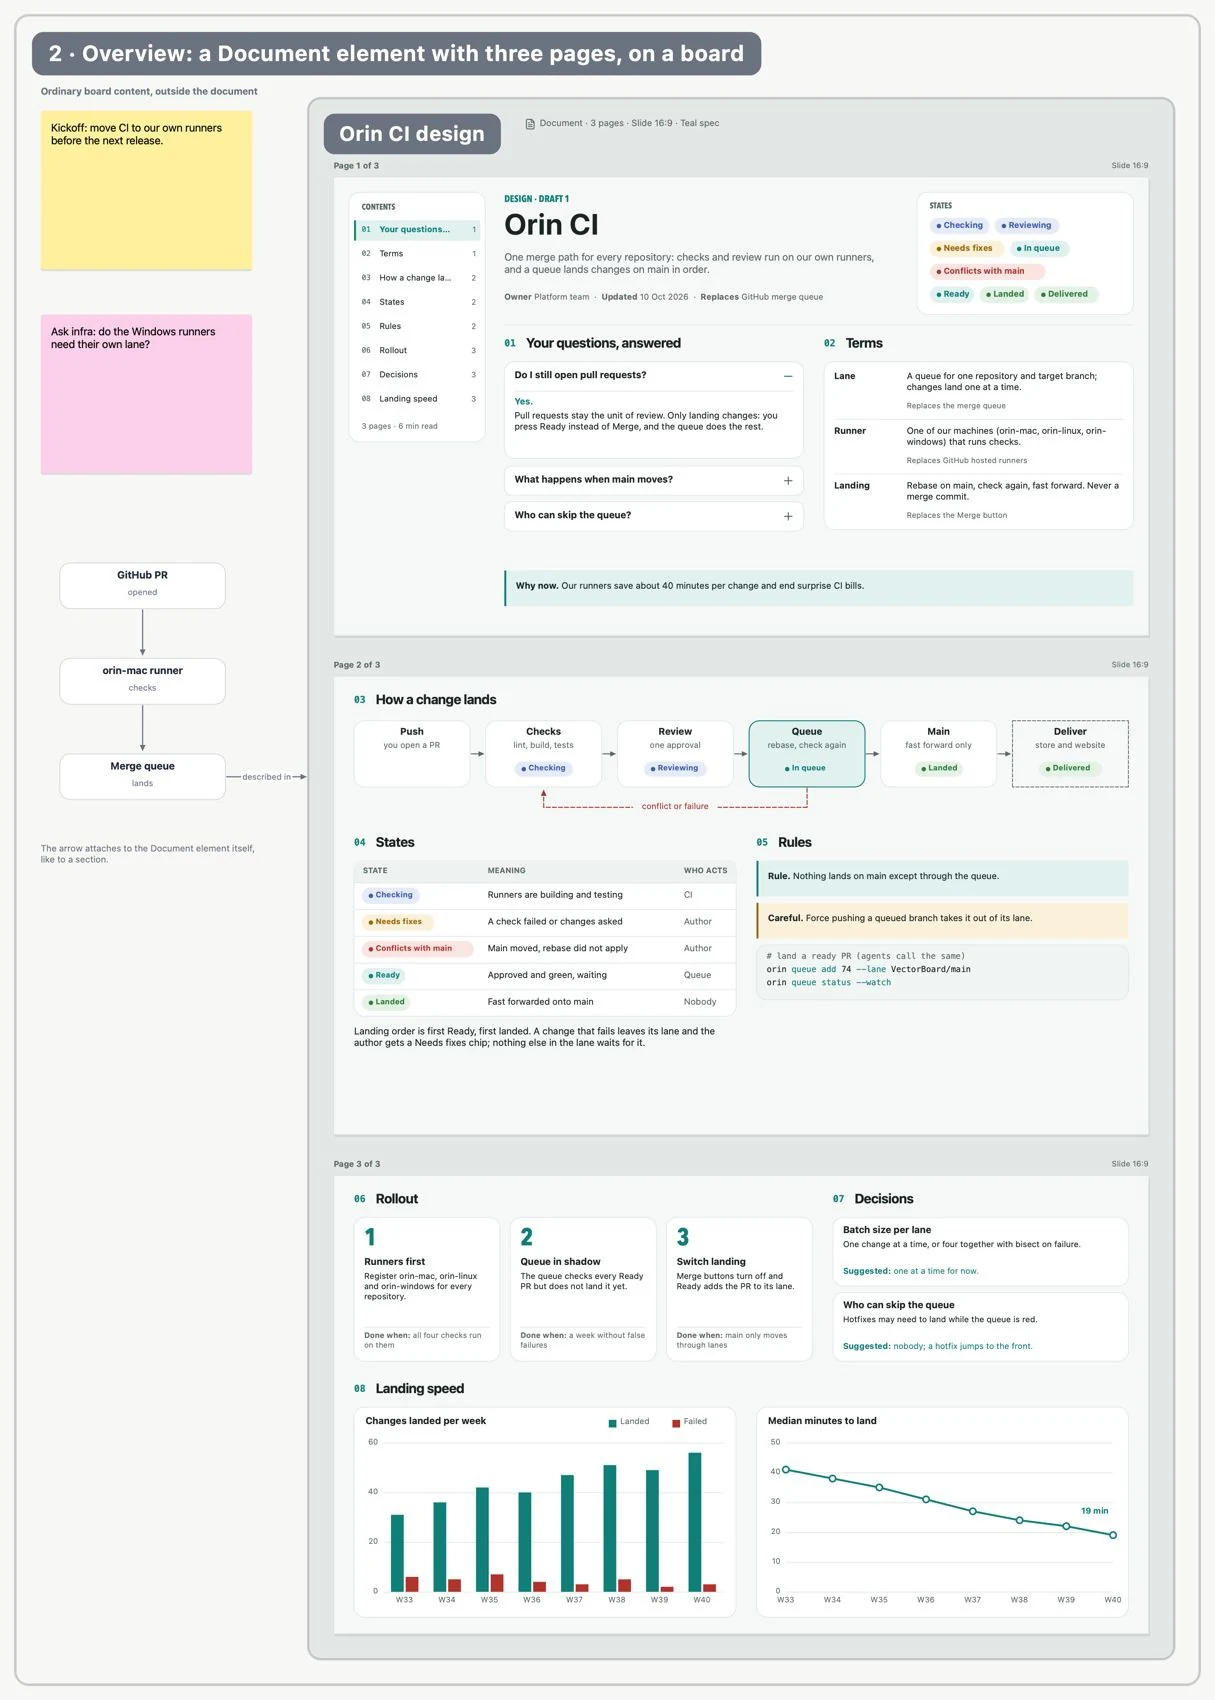The image size is (1215, 1700).
Task: Select rollout card 2 "Queue in shadow"
Action: [x=583, y=1289]
